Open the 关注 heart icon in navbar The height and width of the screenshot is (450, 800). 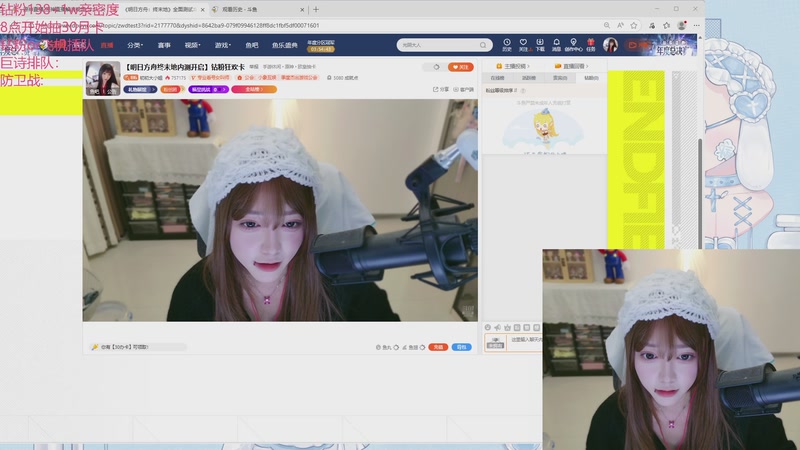523,45
